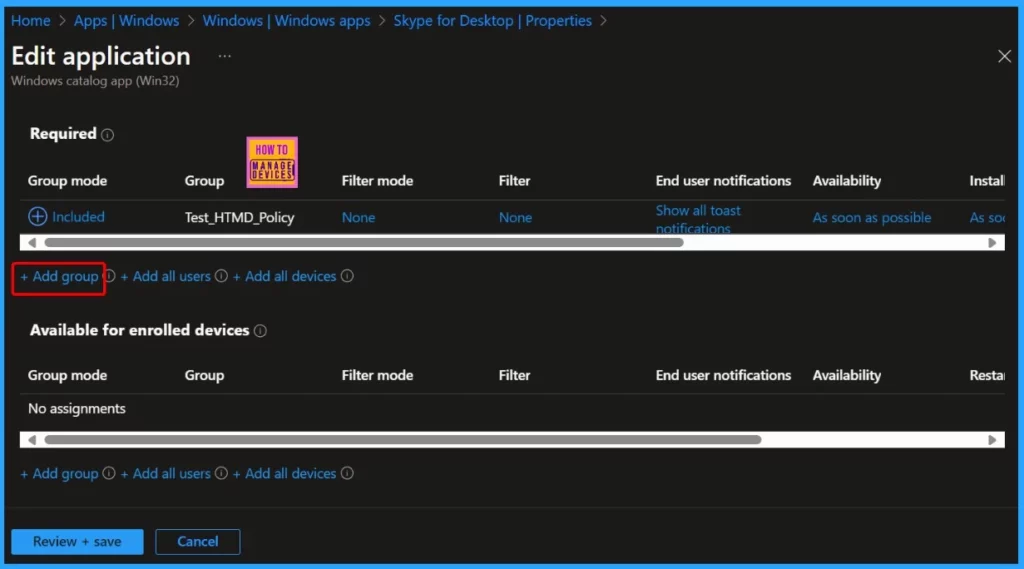
Task: Click the Available table horizontal scrollbar thumb
Action: click(x=402, y=440)
